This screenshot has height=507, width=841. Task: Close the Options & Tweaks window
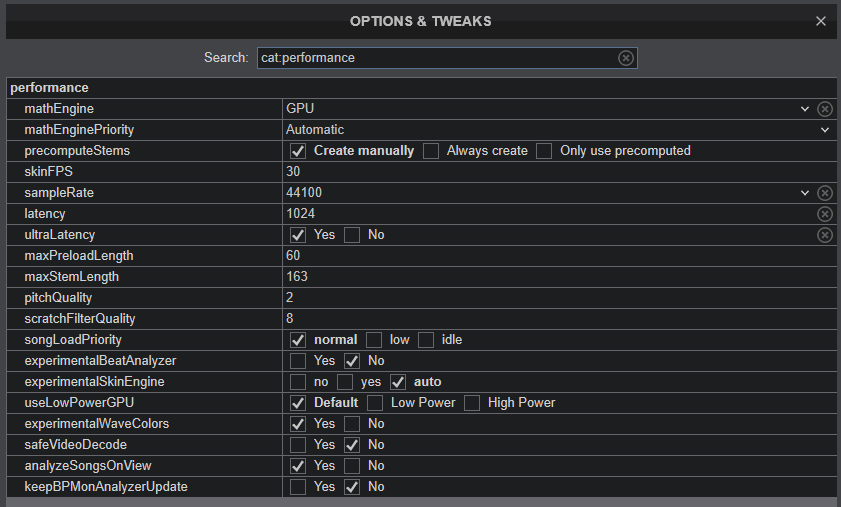pyautogui.click(x=821, y=21)
